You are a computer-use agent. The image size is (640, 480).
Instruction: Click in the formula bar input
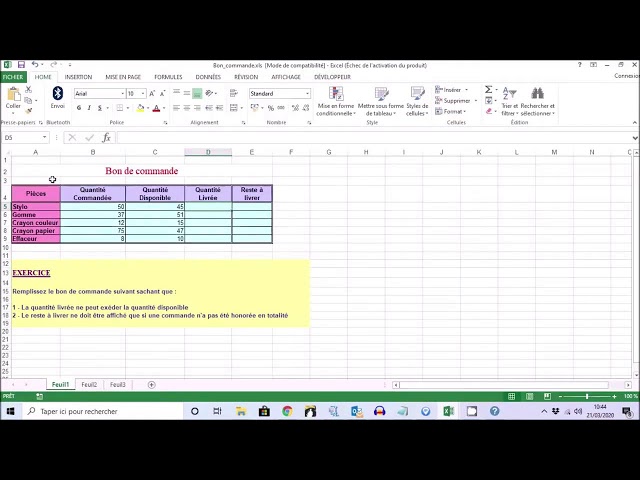coord(373,138)
